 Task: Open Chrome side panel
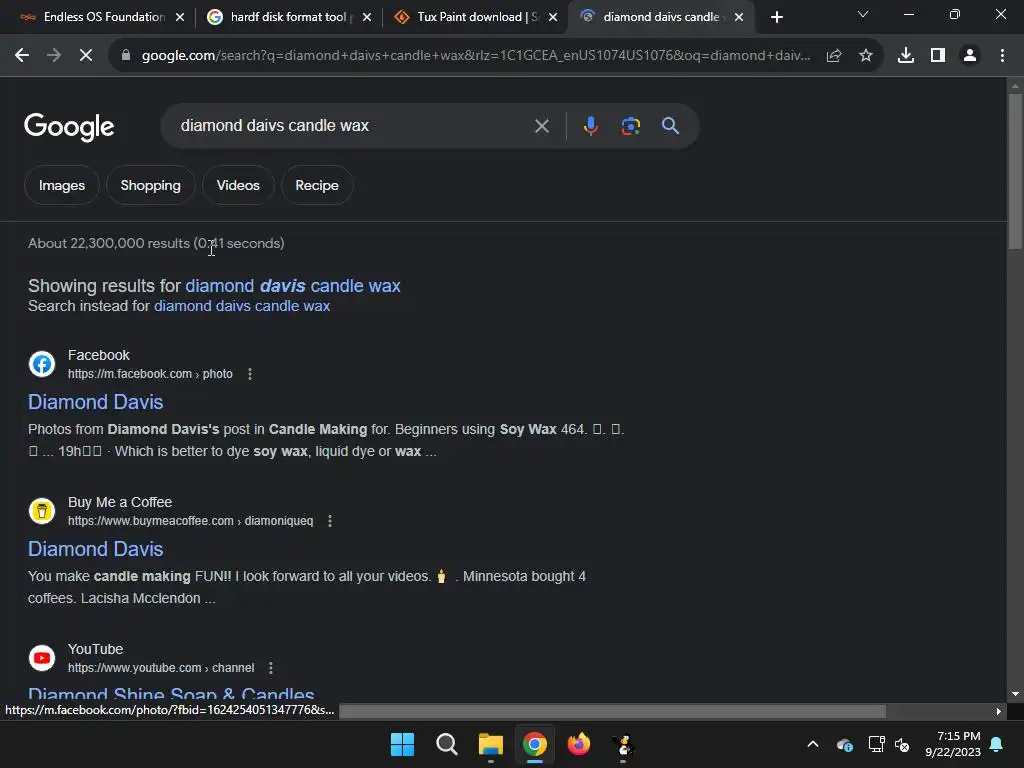click(x=938, y=56)
